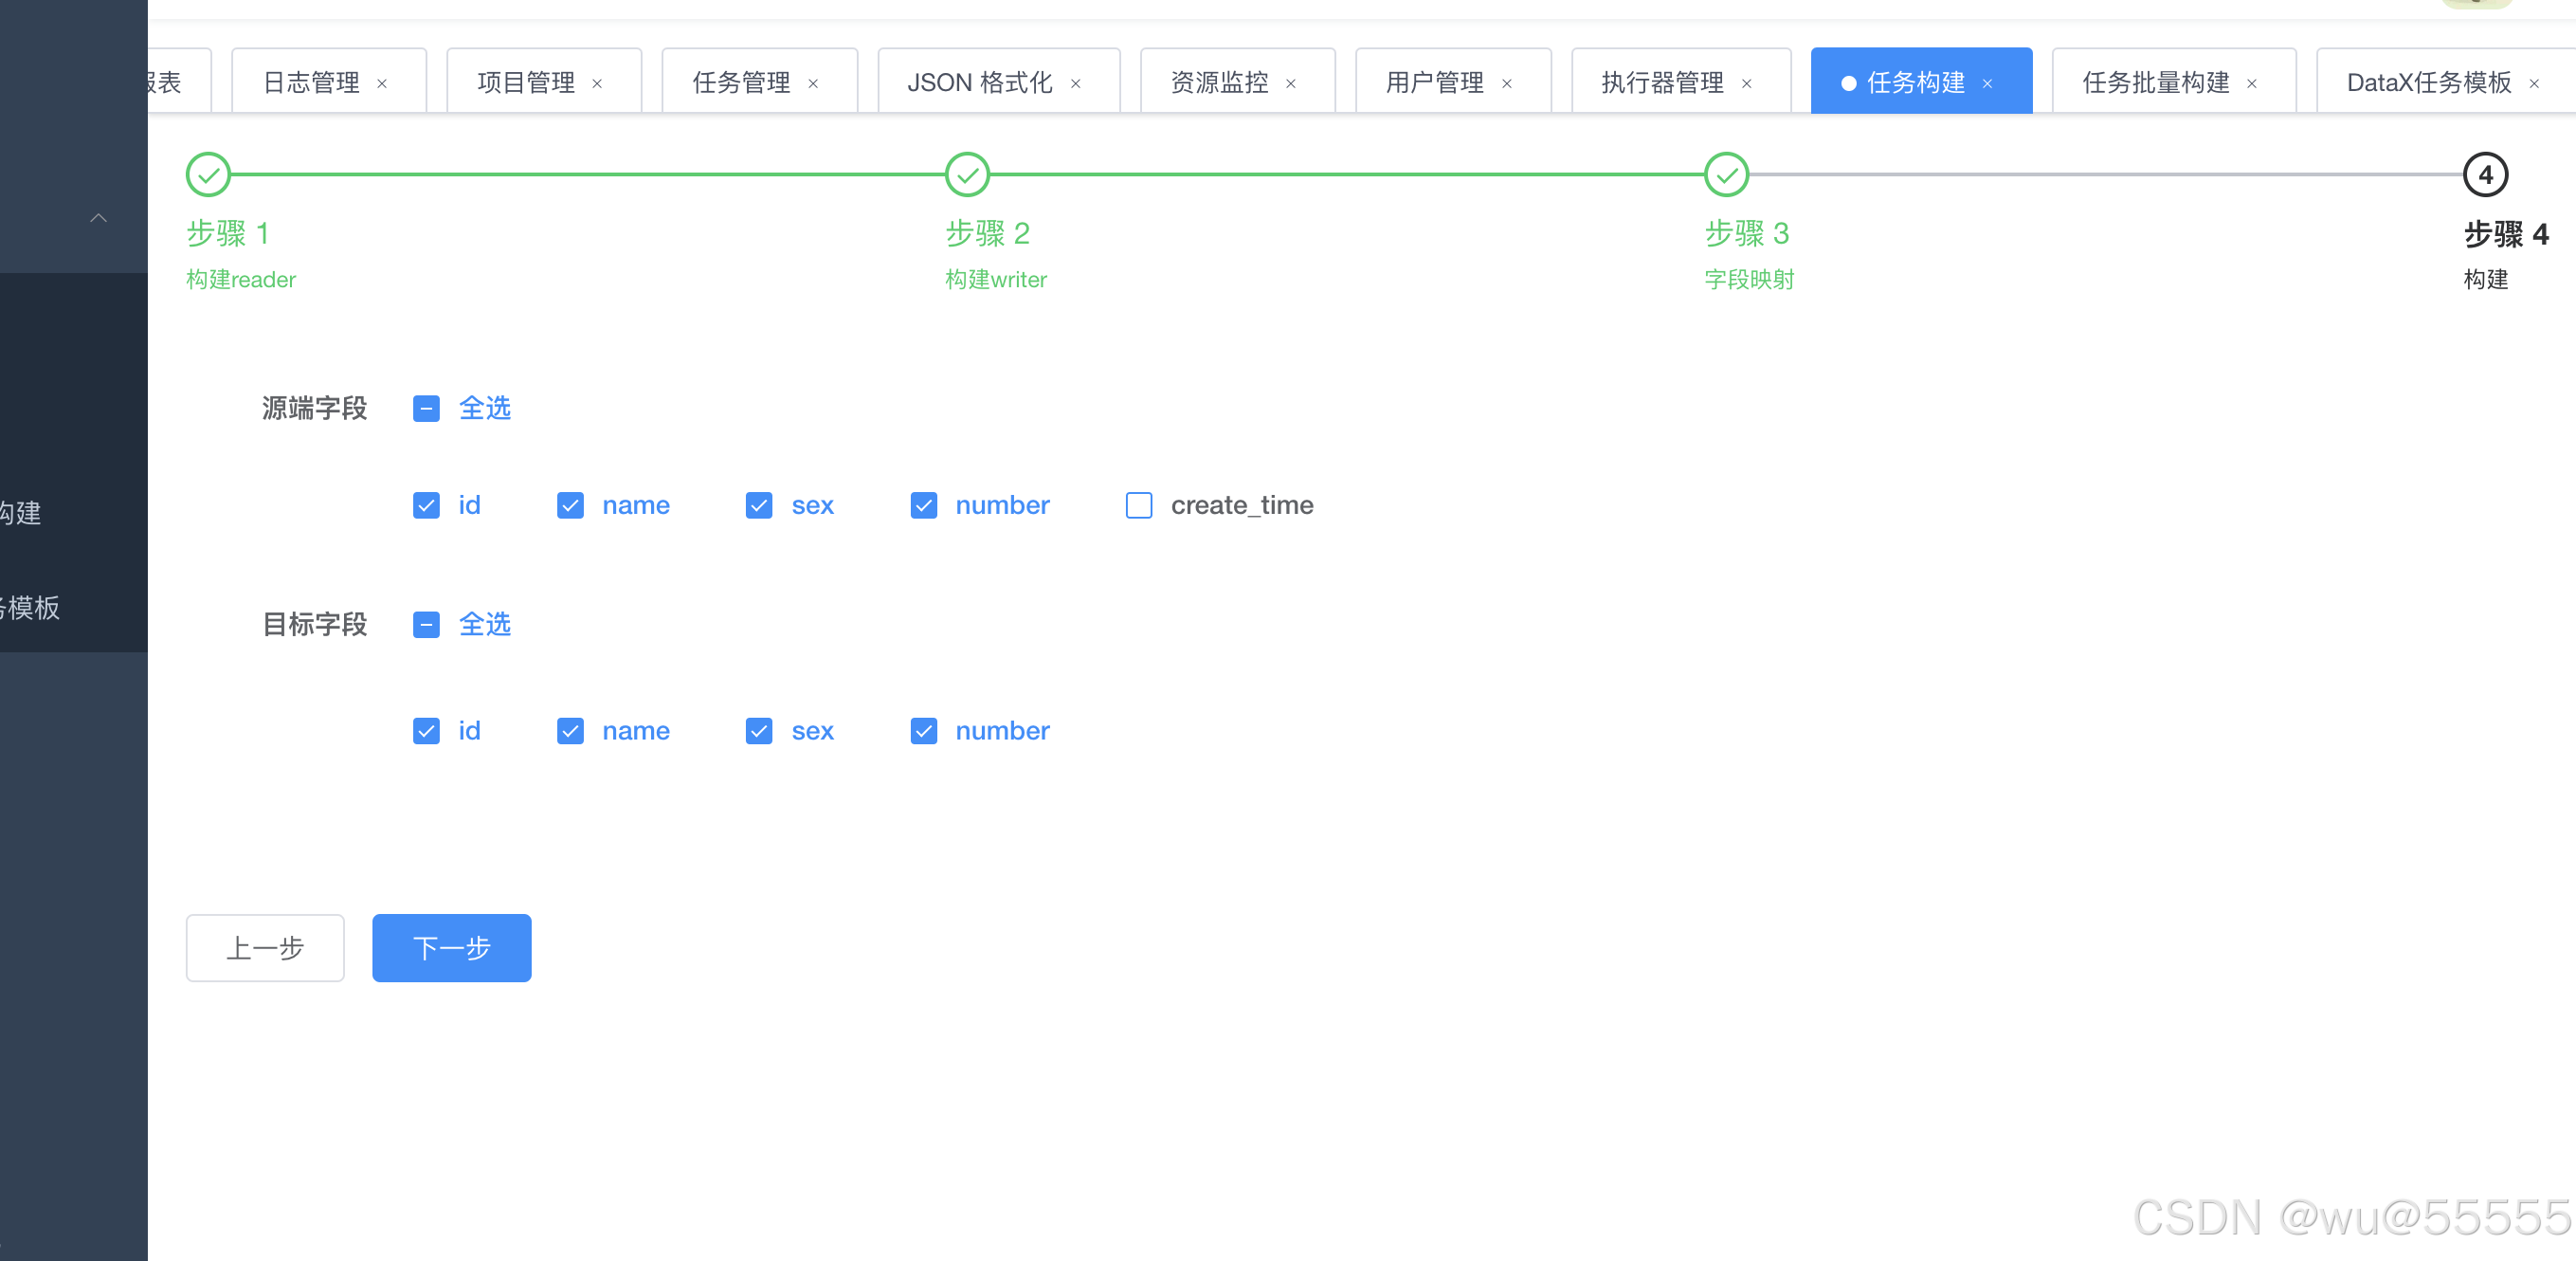Uncheck the source field number checkbox
The image size is (2576, 1261).
click(923, 505)
